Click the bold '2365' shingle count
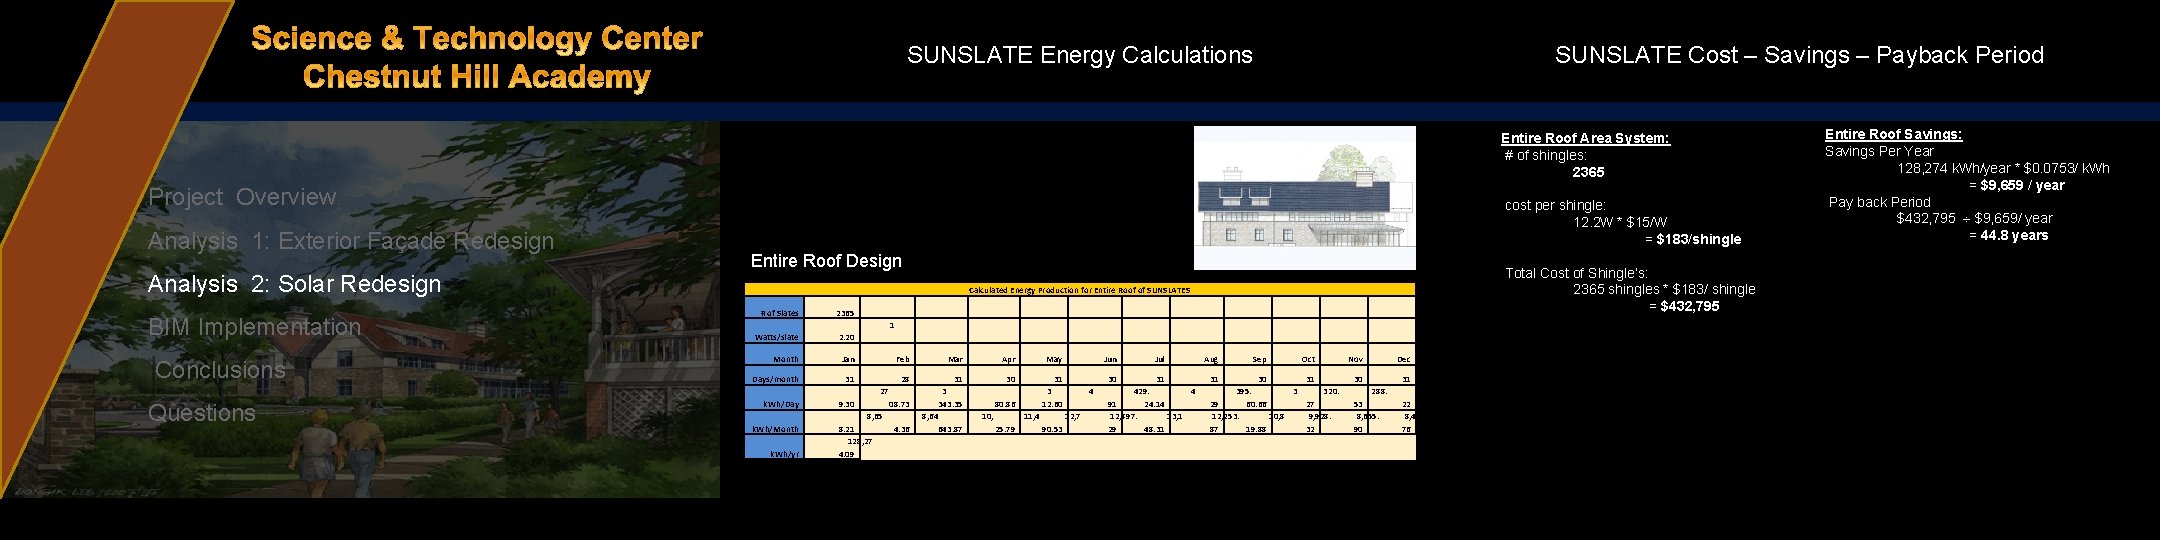Viewport: 2160px width, 540px height. pyautogui.click(x=1588, y=172)
